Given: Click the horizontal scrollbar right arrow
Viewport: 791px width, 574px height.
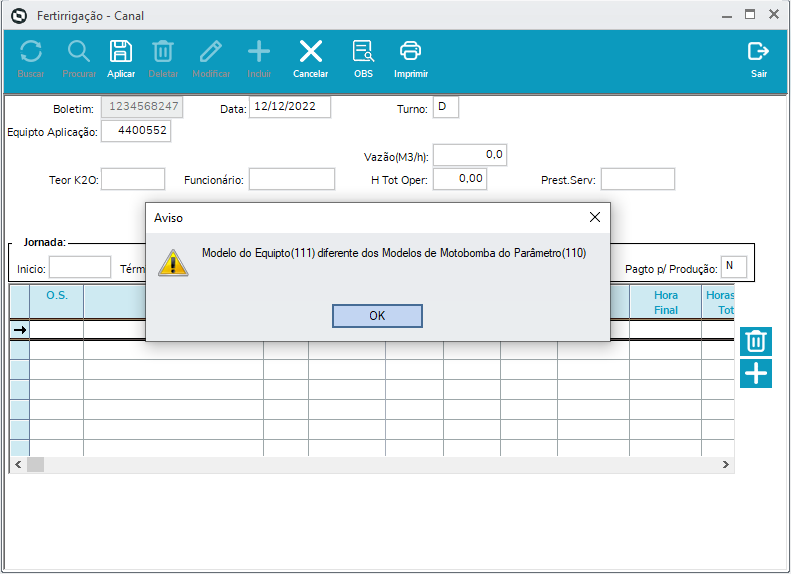Looking at the screenshot, I should (x=725, y=465).
